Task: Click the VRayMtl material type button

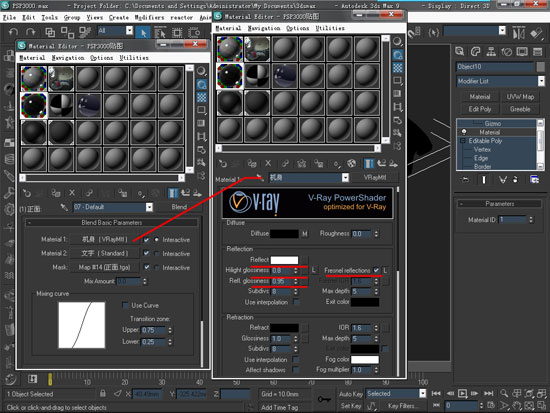Action: (x=375, y=178)
